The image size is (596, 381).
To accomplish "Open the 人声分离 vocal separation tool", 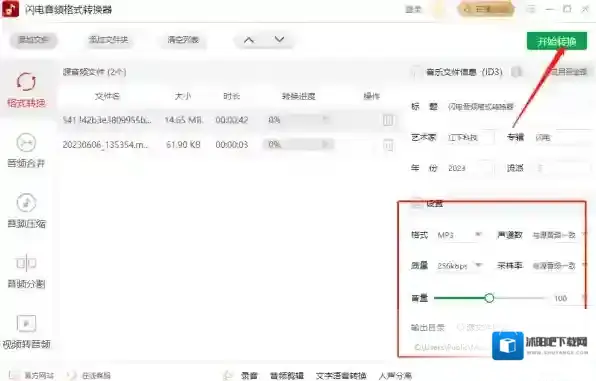I will pos(395,376).
